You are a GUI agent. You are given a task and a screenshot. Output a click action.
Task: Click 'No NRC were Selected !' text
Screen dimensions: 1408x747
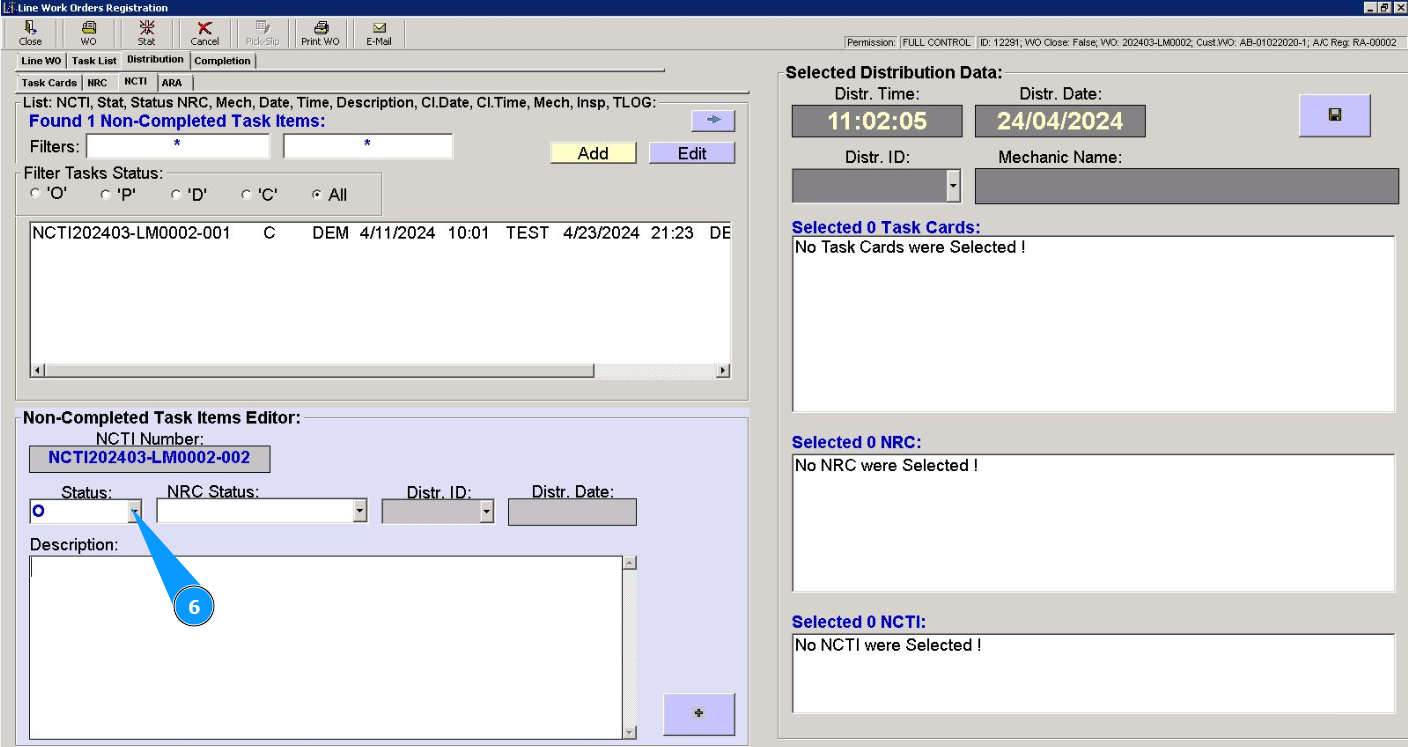(x=886, y=465)
